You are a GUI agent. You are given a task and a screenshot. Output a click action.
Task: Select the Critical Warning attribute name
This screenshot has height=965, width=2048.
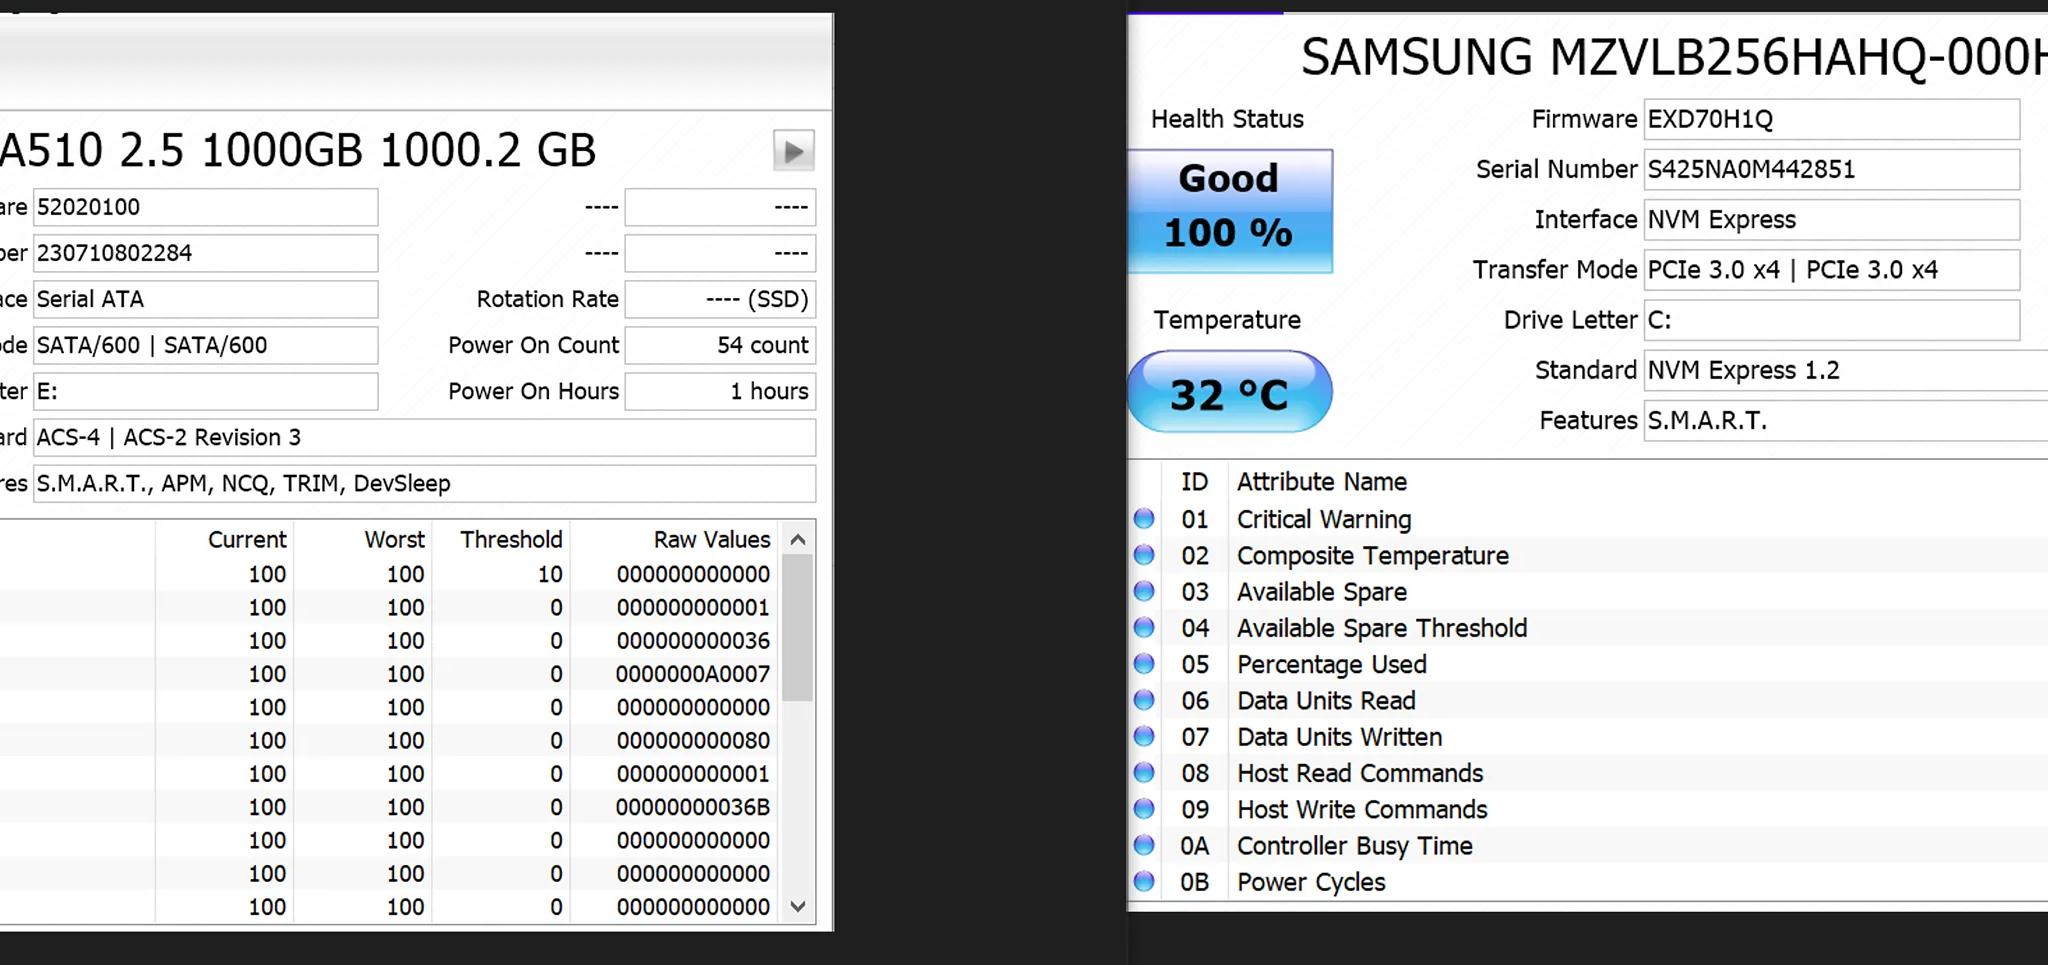[x=1324, y=519]
